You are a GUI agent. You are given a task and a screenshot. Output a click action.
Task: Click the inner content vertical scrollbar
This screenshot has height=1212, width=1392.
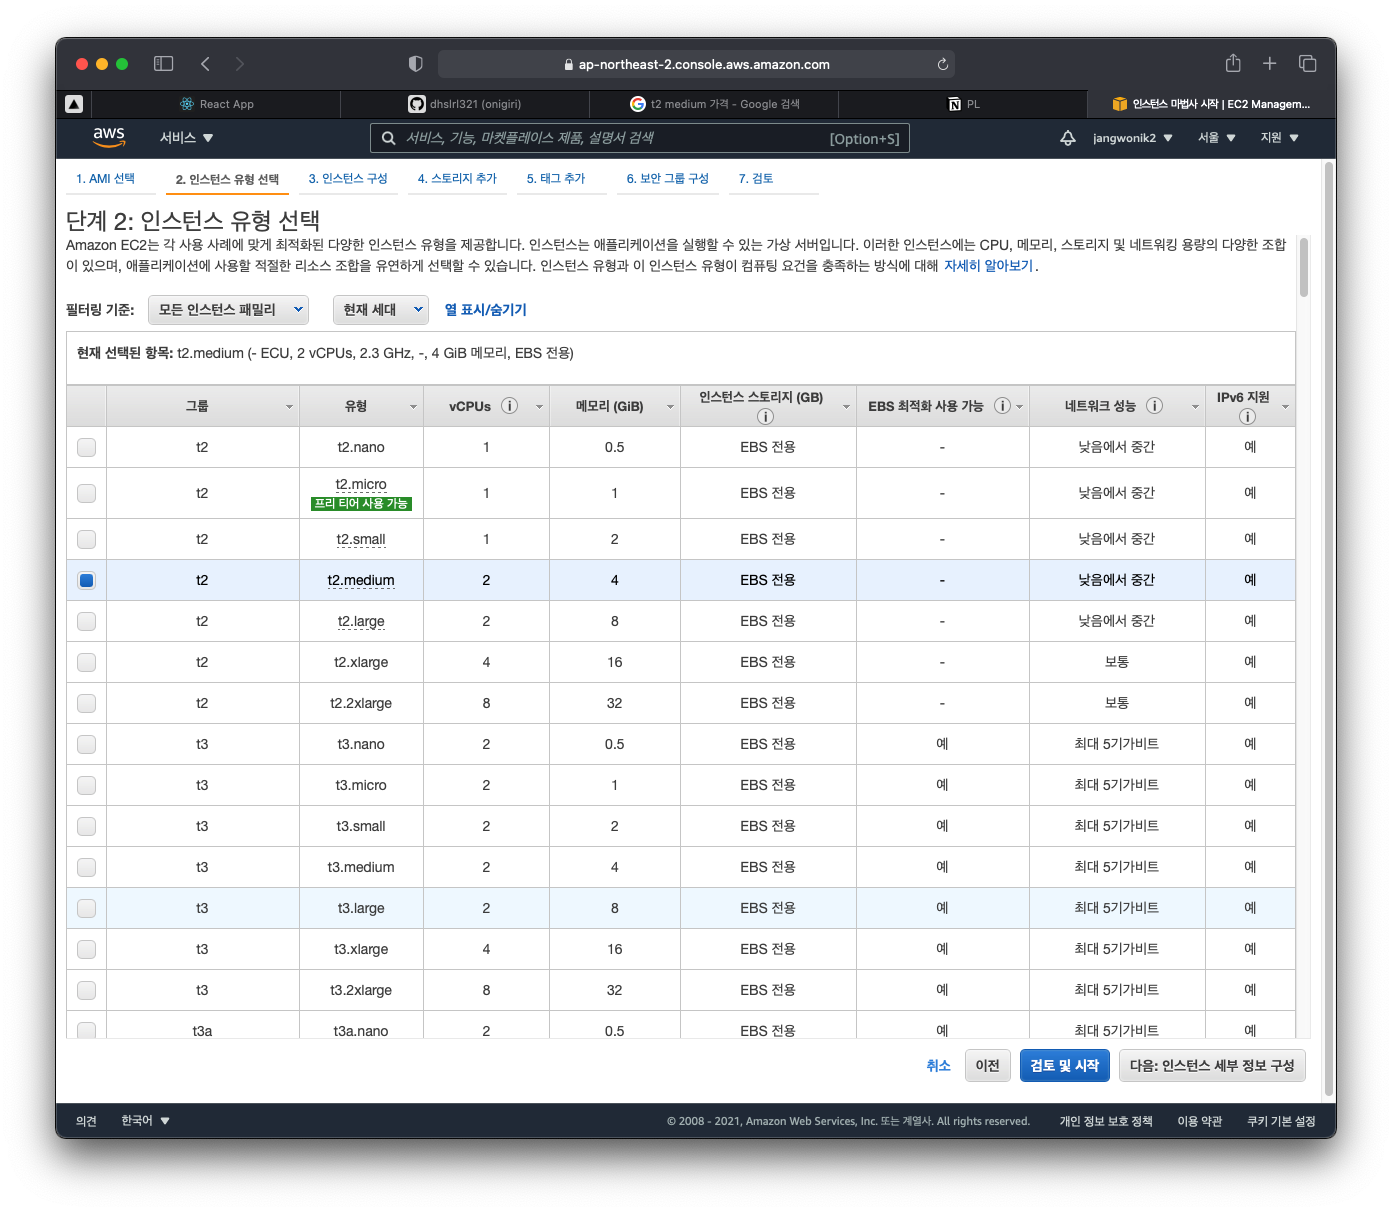click(1304, 267)
